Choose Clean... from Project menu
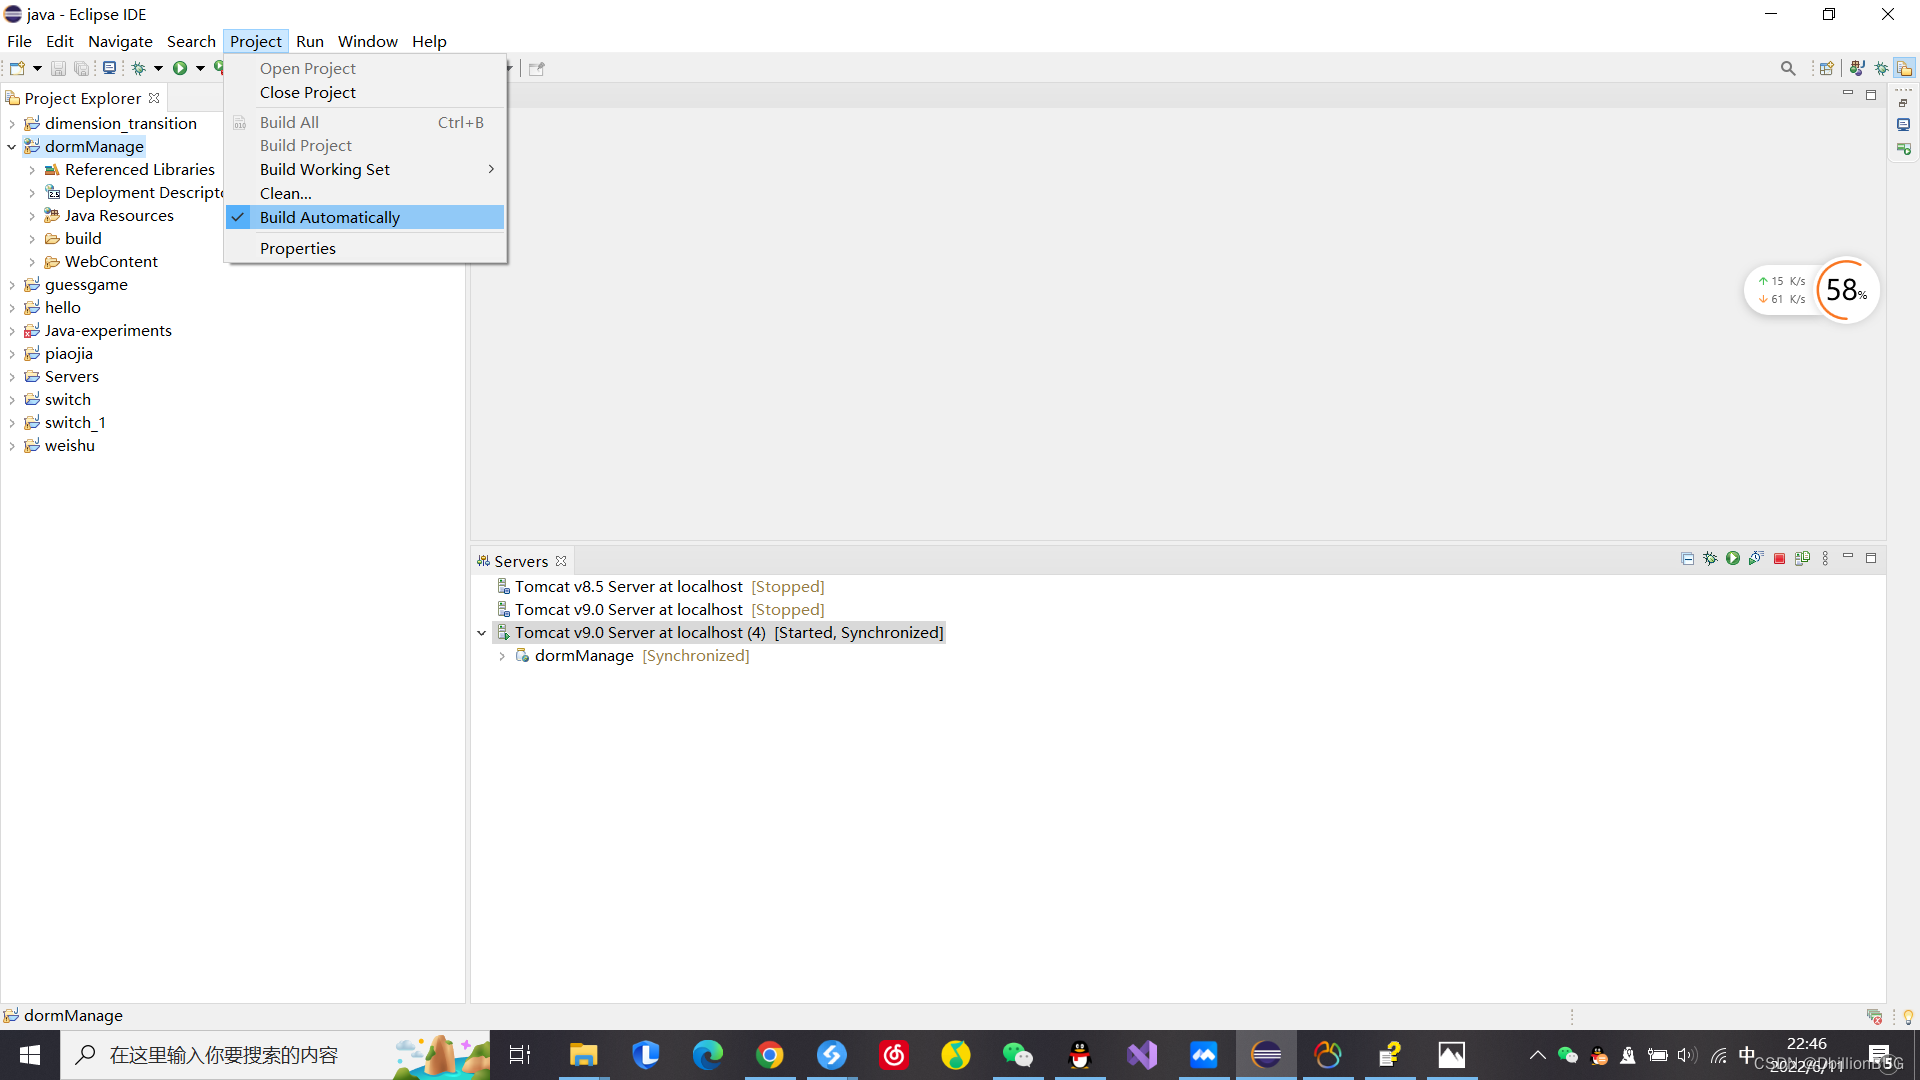Viewport: 1920px width, 1080px height. point(366,193)
